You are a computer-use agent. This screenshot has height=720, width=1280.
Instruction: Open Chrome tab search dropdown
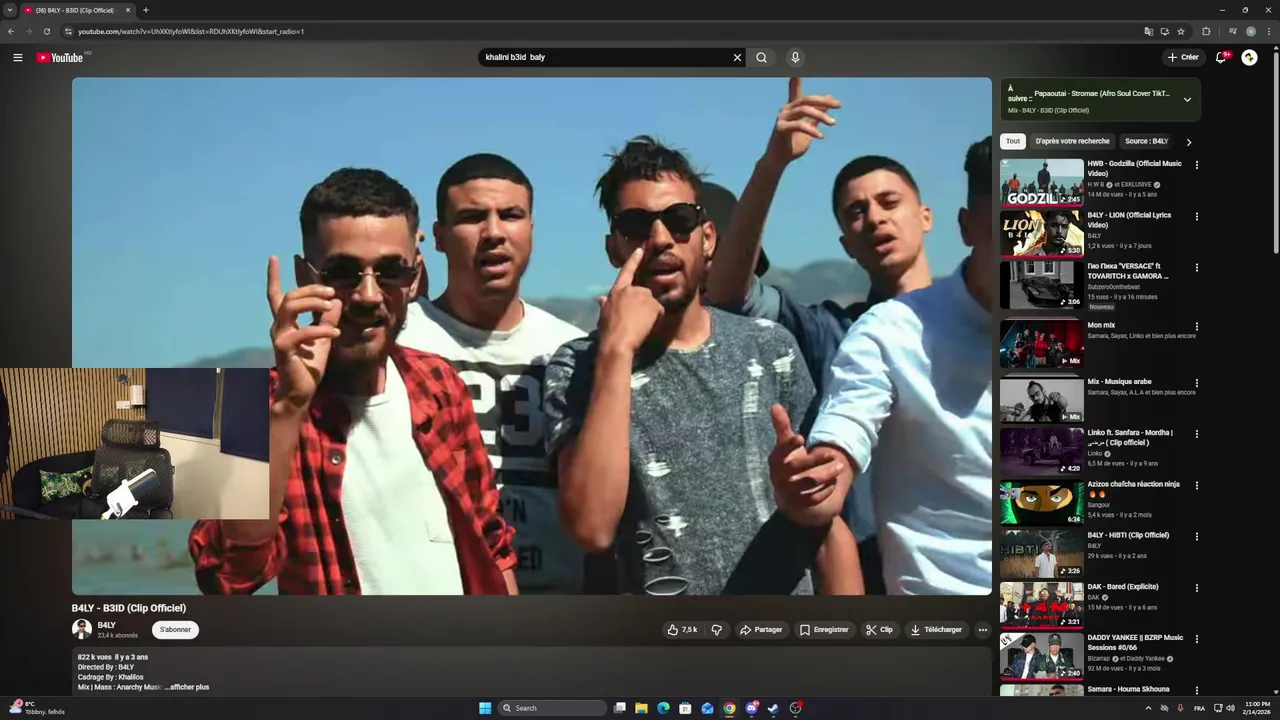(x=11, y=10)
